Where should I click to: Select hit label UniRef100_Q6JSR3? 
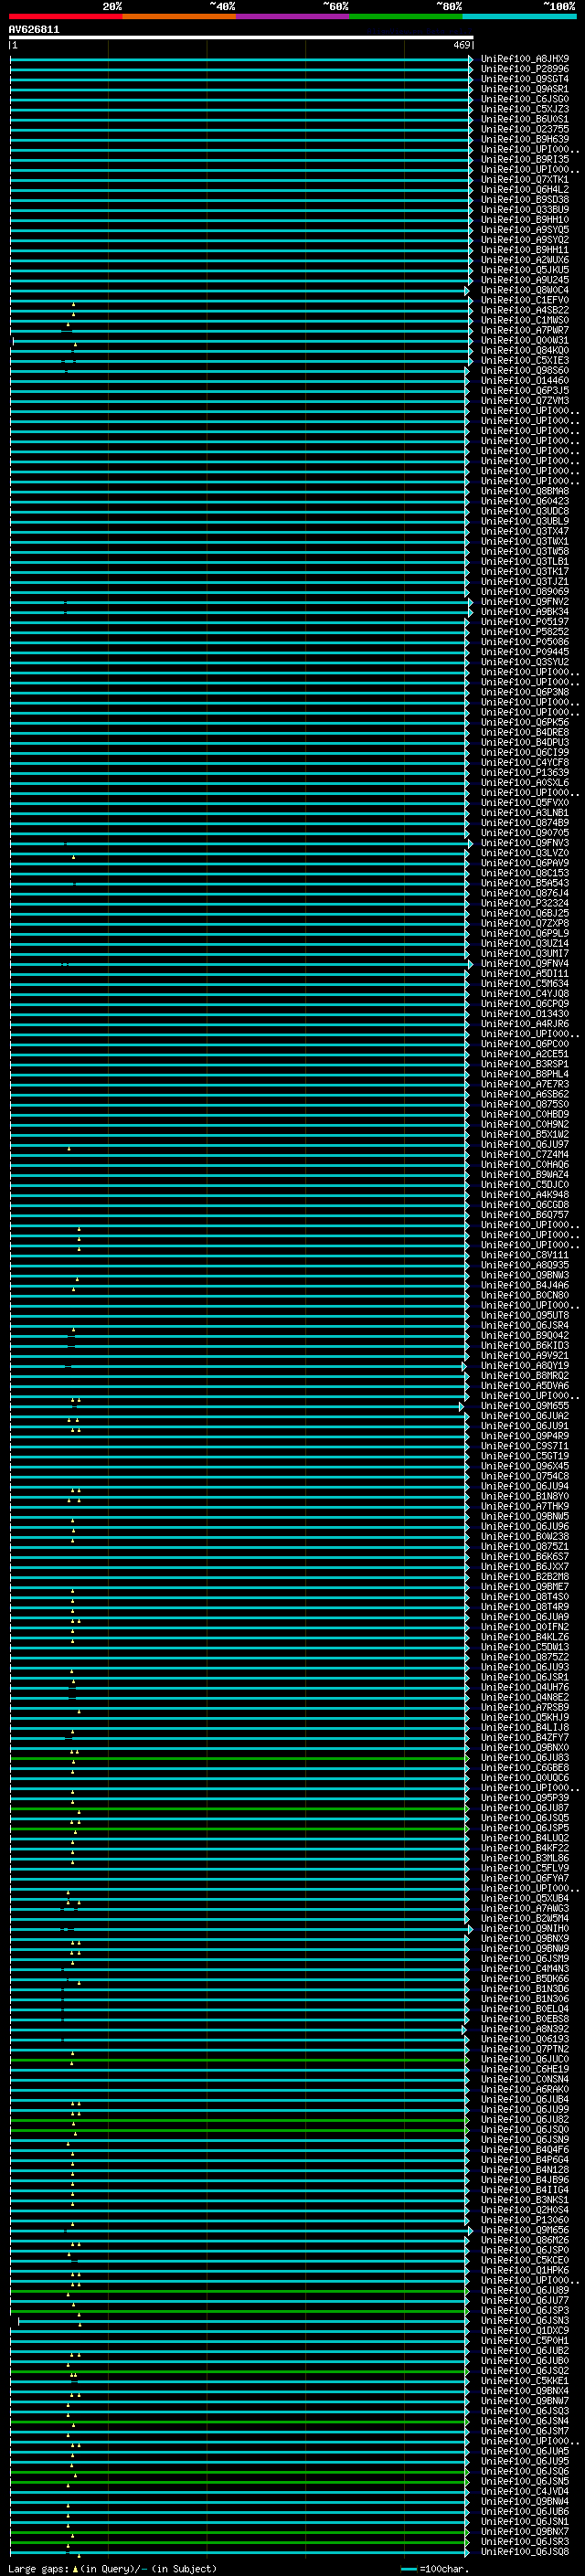[x=525, y=2542]
